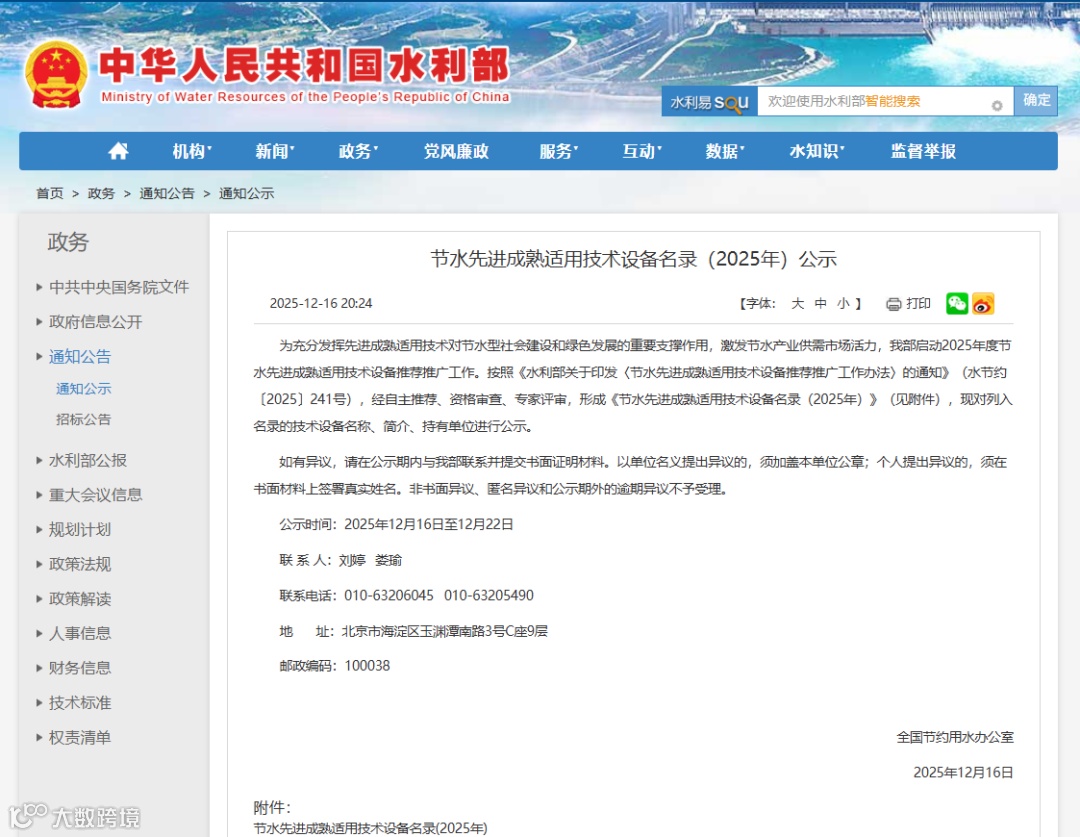The width and height of the screenshot is (1080, 837).
Task: Click 政务 in the breadcrumb
Action: 101,194
